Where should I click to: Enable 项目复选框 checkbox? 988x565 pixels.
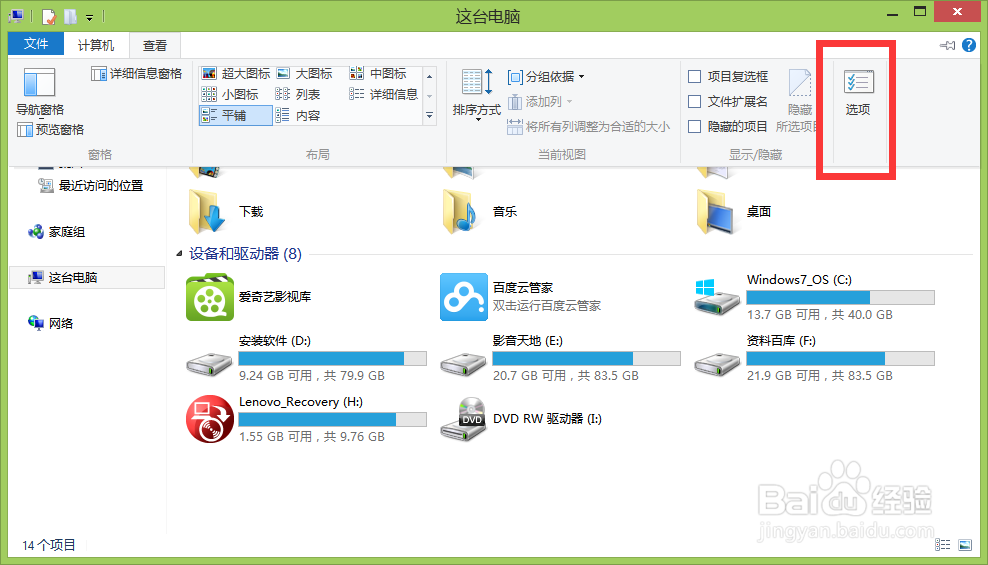[694, 77]
